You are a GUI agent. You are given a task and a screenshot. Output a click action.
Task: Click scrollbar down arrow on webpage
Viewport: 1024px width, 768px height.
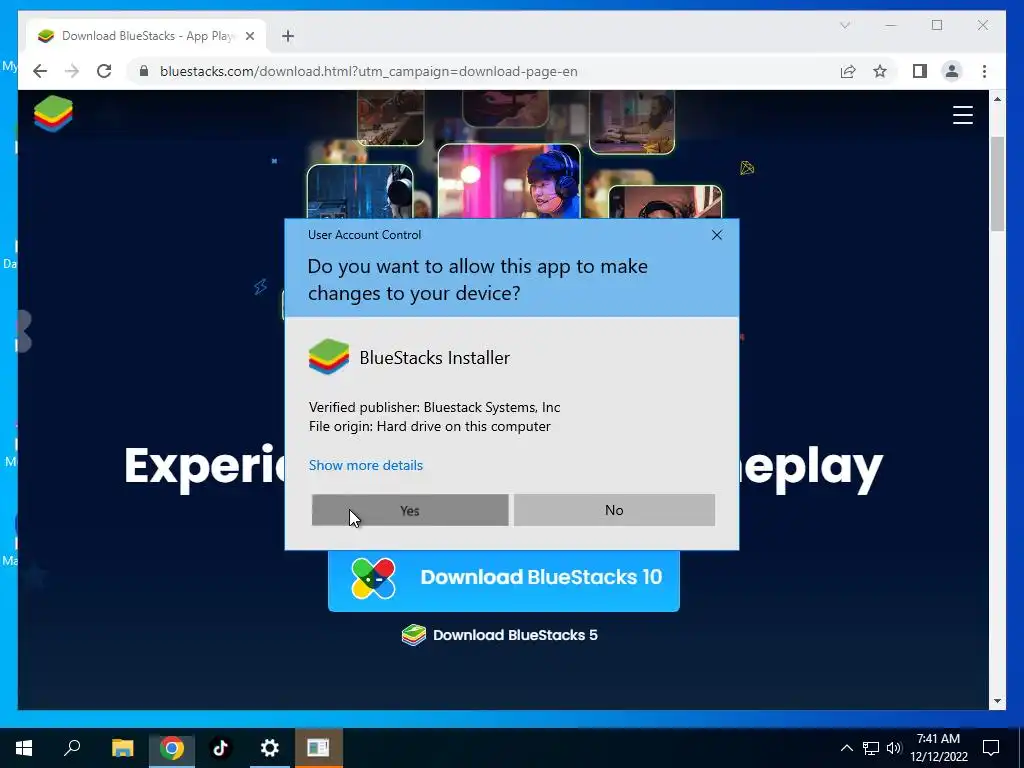point(997,701)
